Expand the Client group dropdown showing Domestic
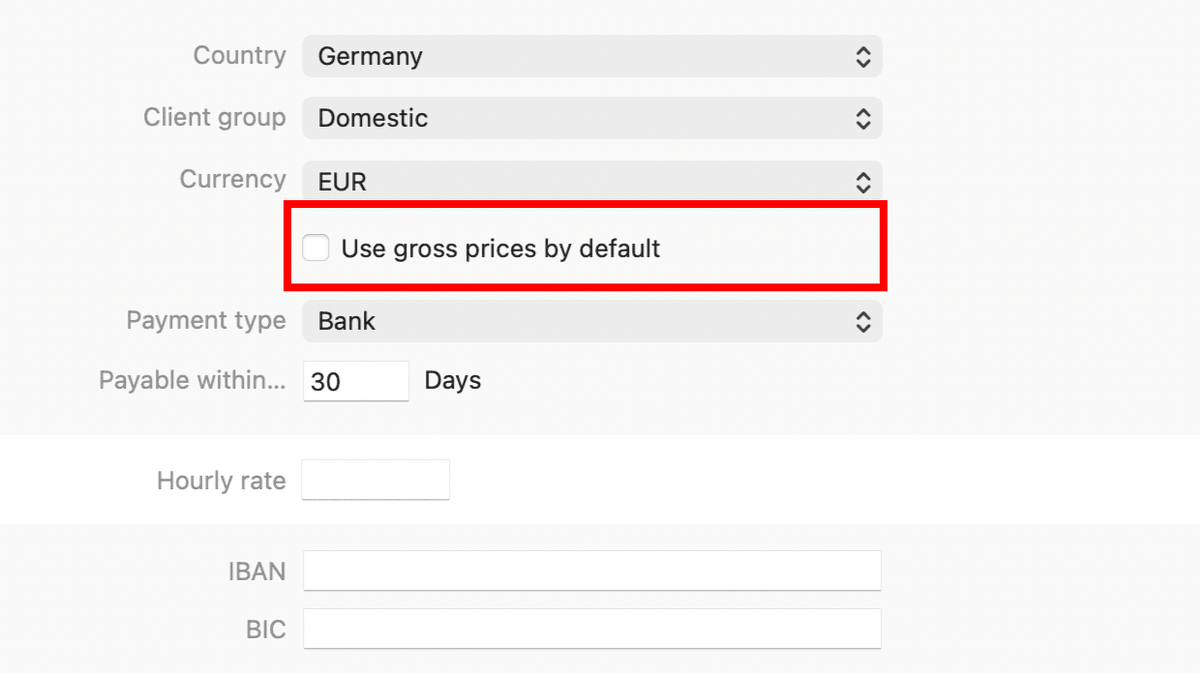Image resolution: width=1200 pixels, height=674 pixels. pyautogui.click(x=590, y=118)
